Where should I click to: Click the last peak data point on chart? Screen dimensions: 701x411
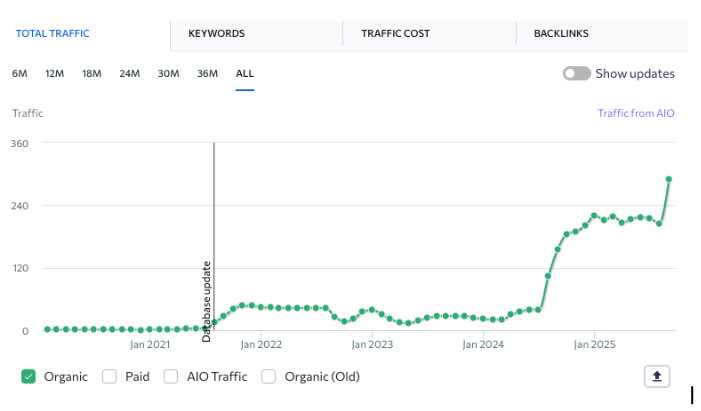668,179
